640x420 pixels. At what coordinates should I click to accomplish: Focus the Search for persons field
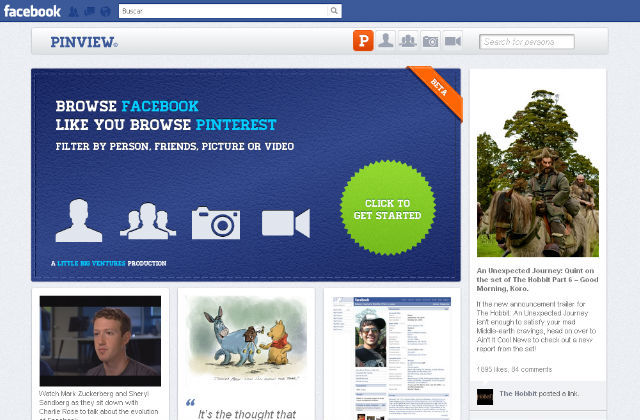click(x=527, y=42)
